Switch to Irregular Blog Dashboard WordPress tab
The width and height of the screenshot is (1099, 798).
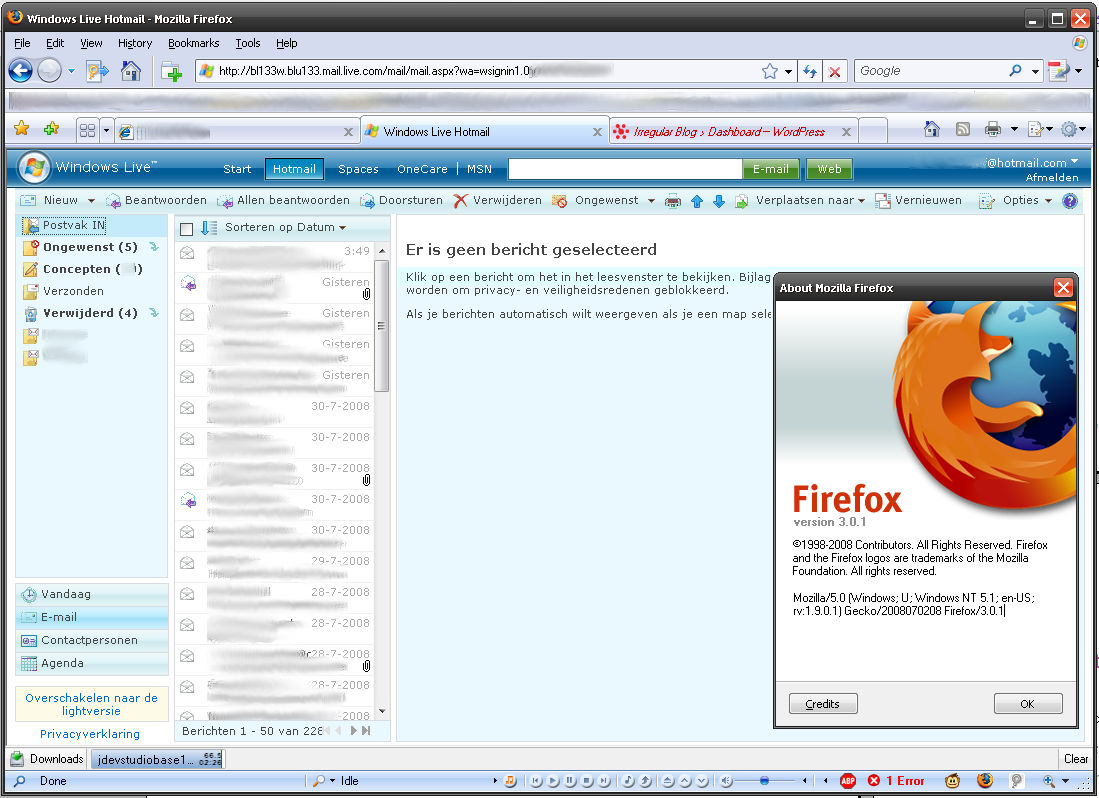[732, 132]
